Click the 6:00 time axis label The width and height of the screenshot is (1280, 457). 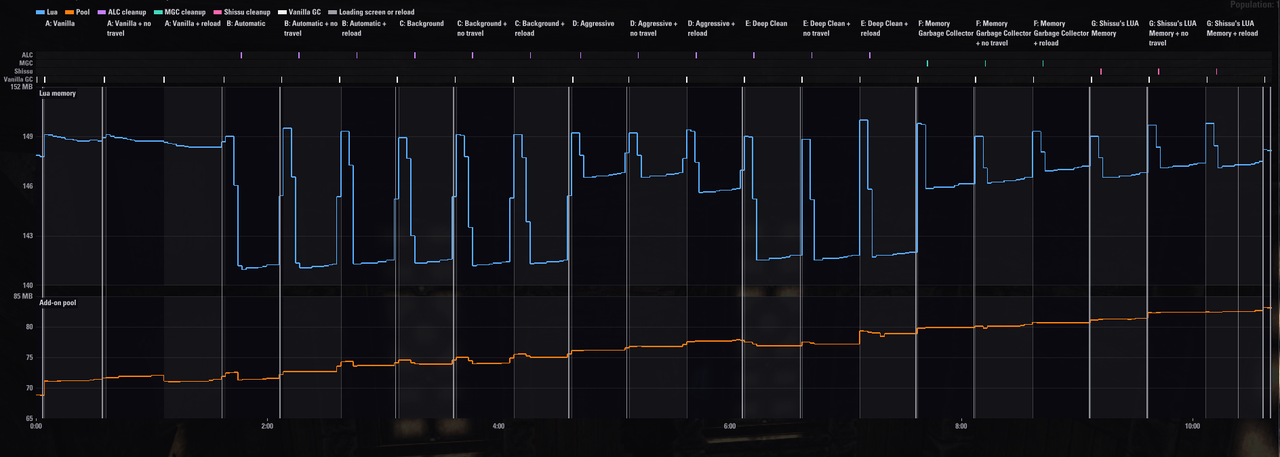pyautogui.click(x=730, y=427)
